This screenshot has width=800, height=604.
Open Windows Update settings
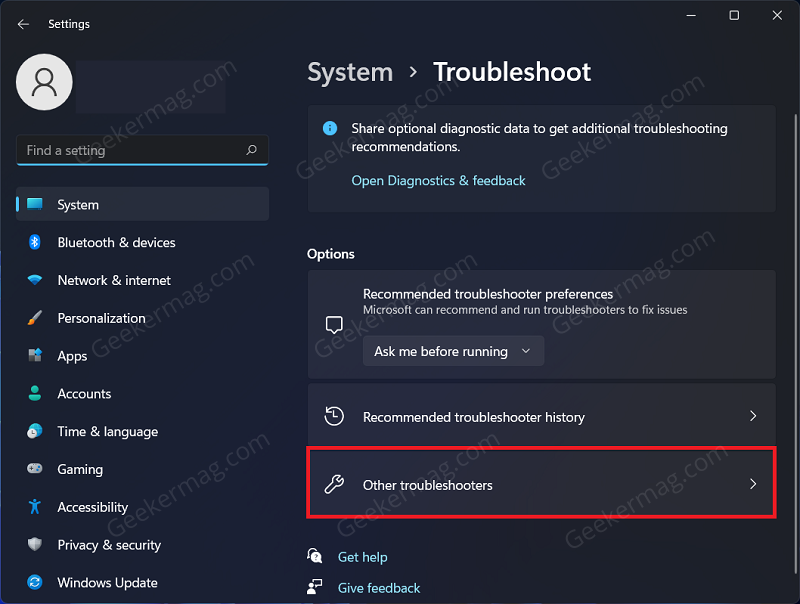click(142, 582)
